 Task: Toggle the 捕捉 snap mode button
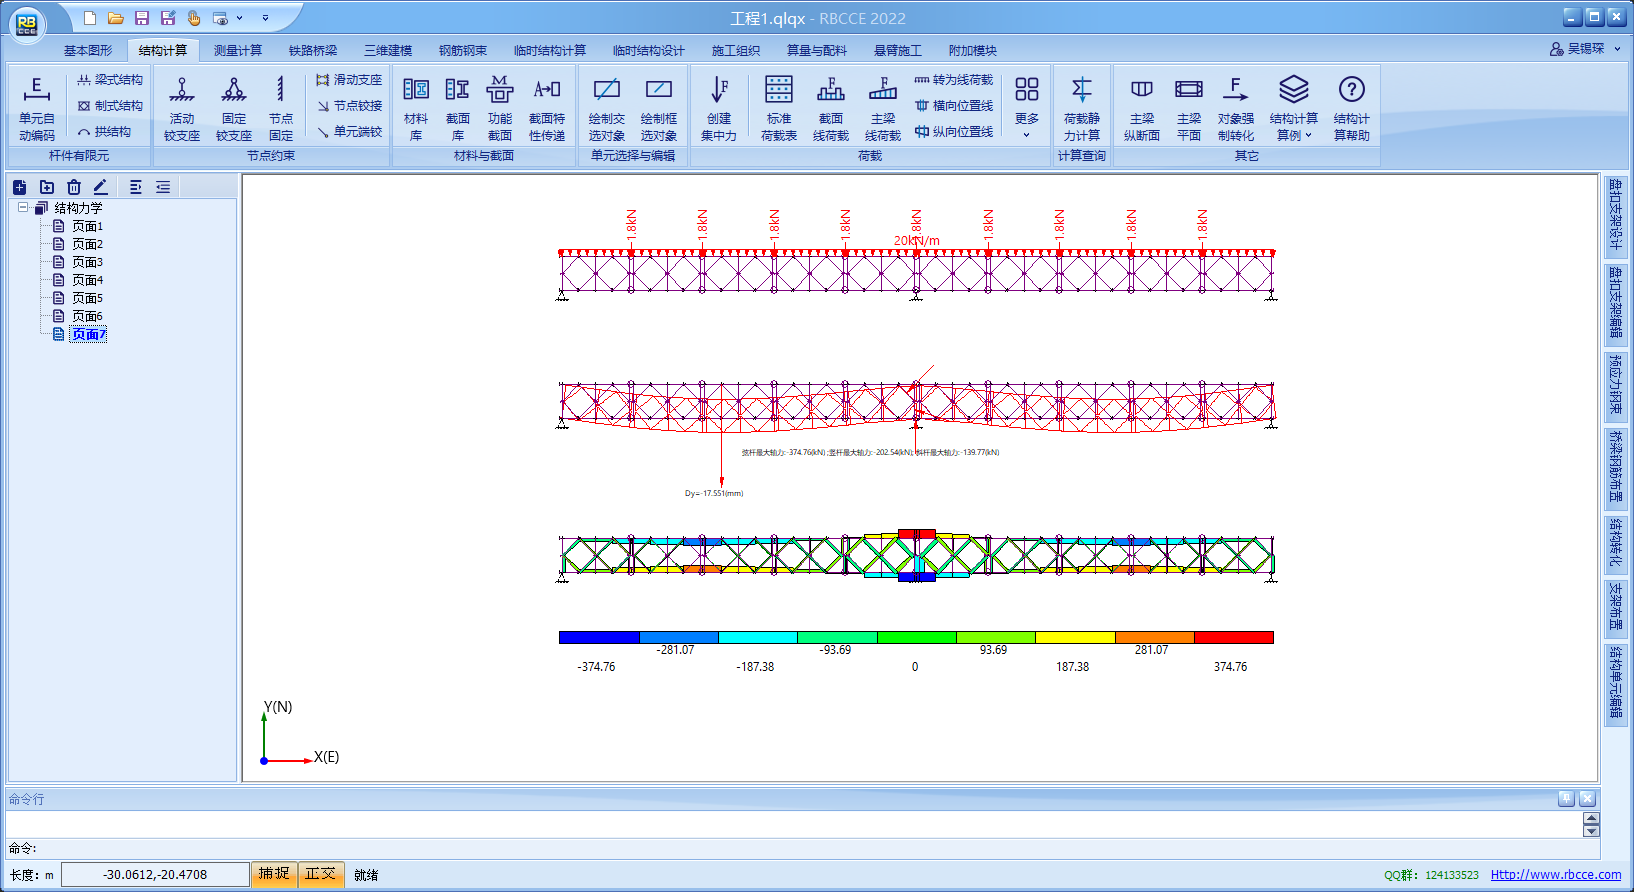[274, 874]
